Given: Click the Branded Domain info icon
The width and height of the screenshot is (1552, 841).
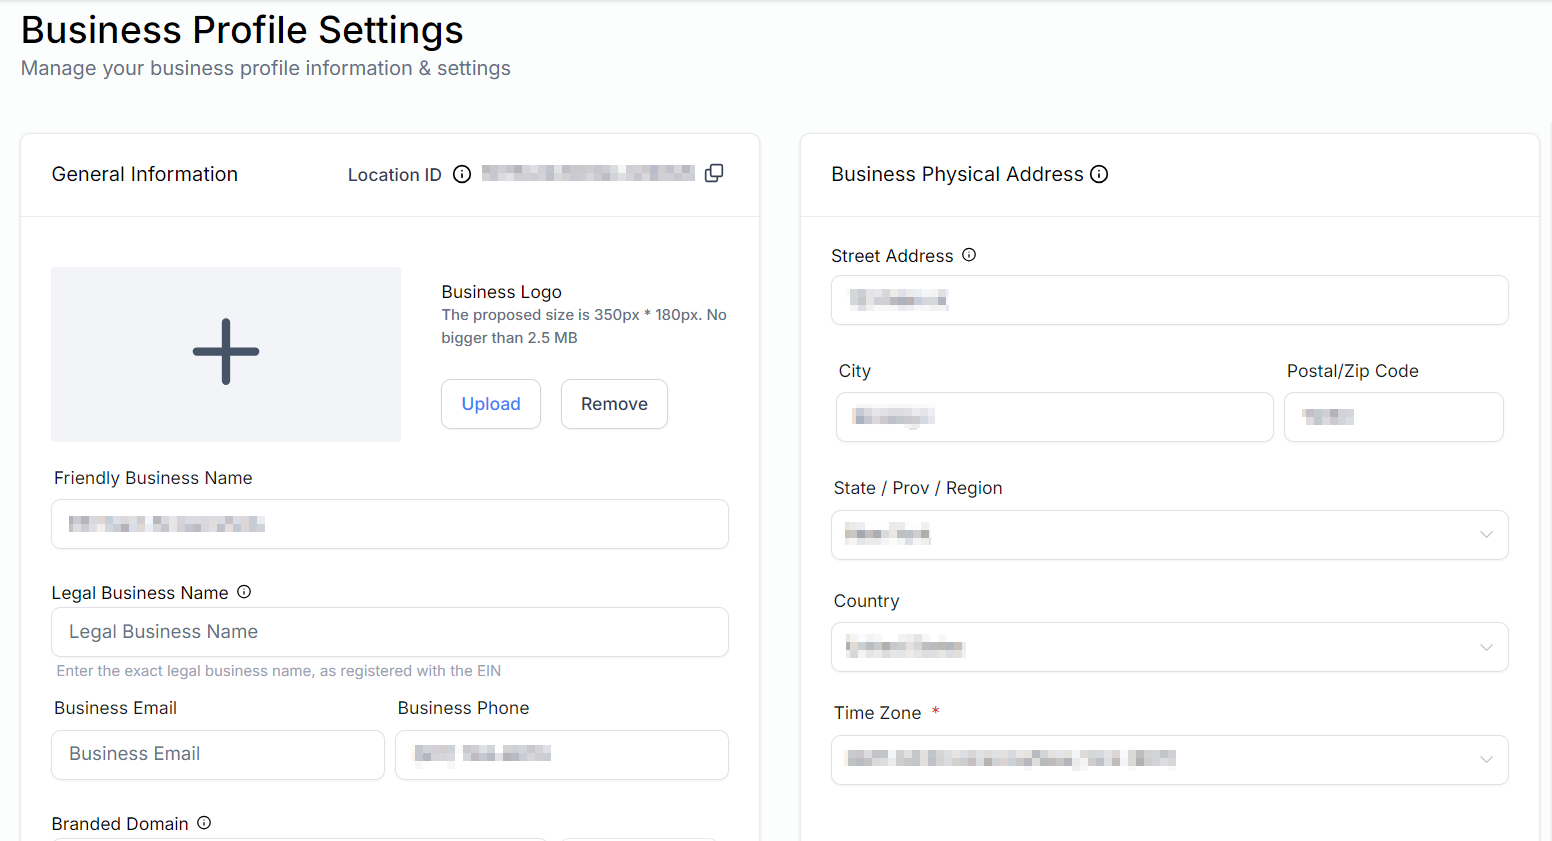Looking at the screenshot, I should [204, 823].
